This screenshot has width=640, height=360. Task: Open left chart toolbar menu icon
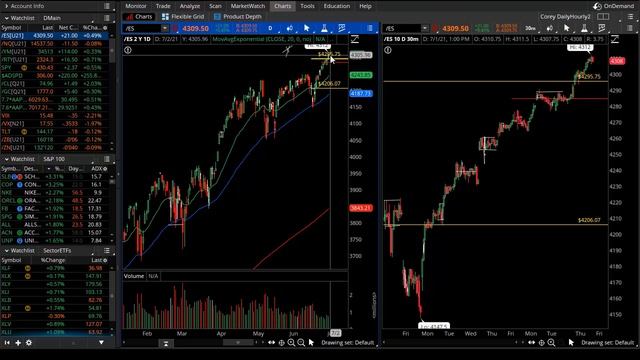369,28
